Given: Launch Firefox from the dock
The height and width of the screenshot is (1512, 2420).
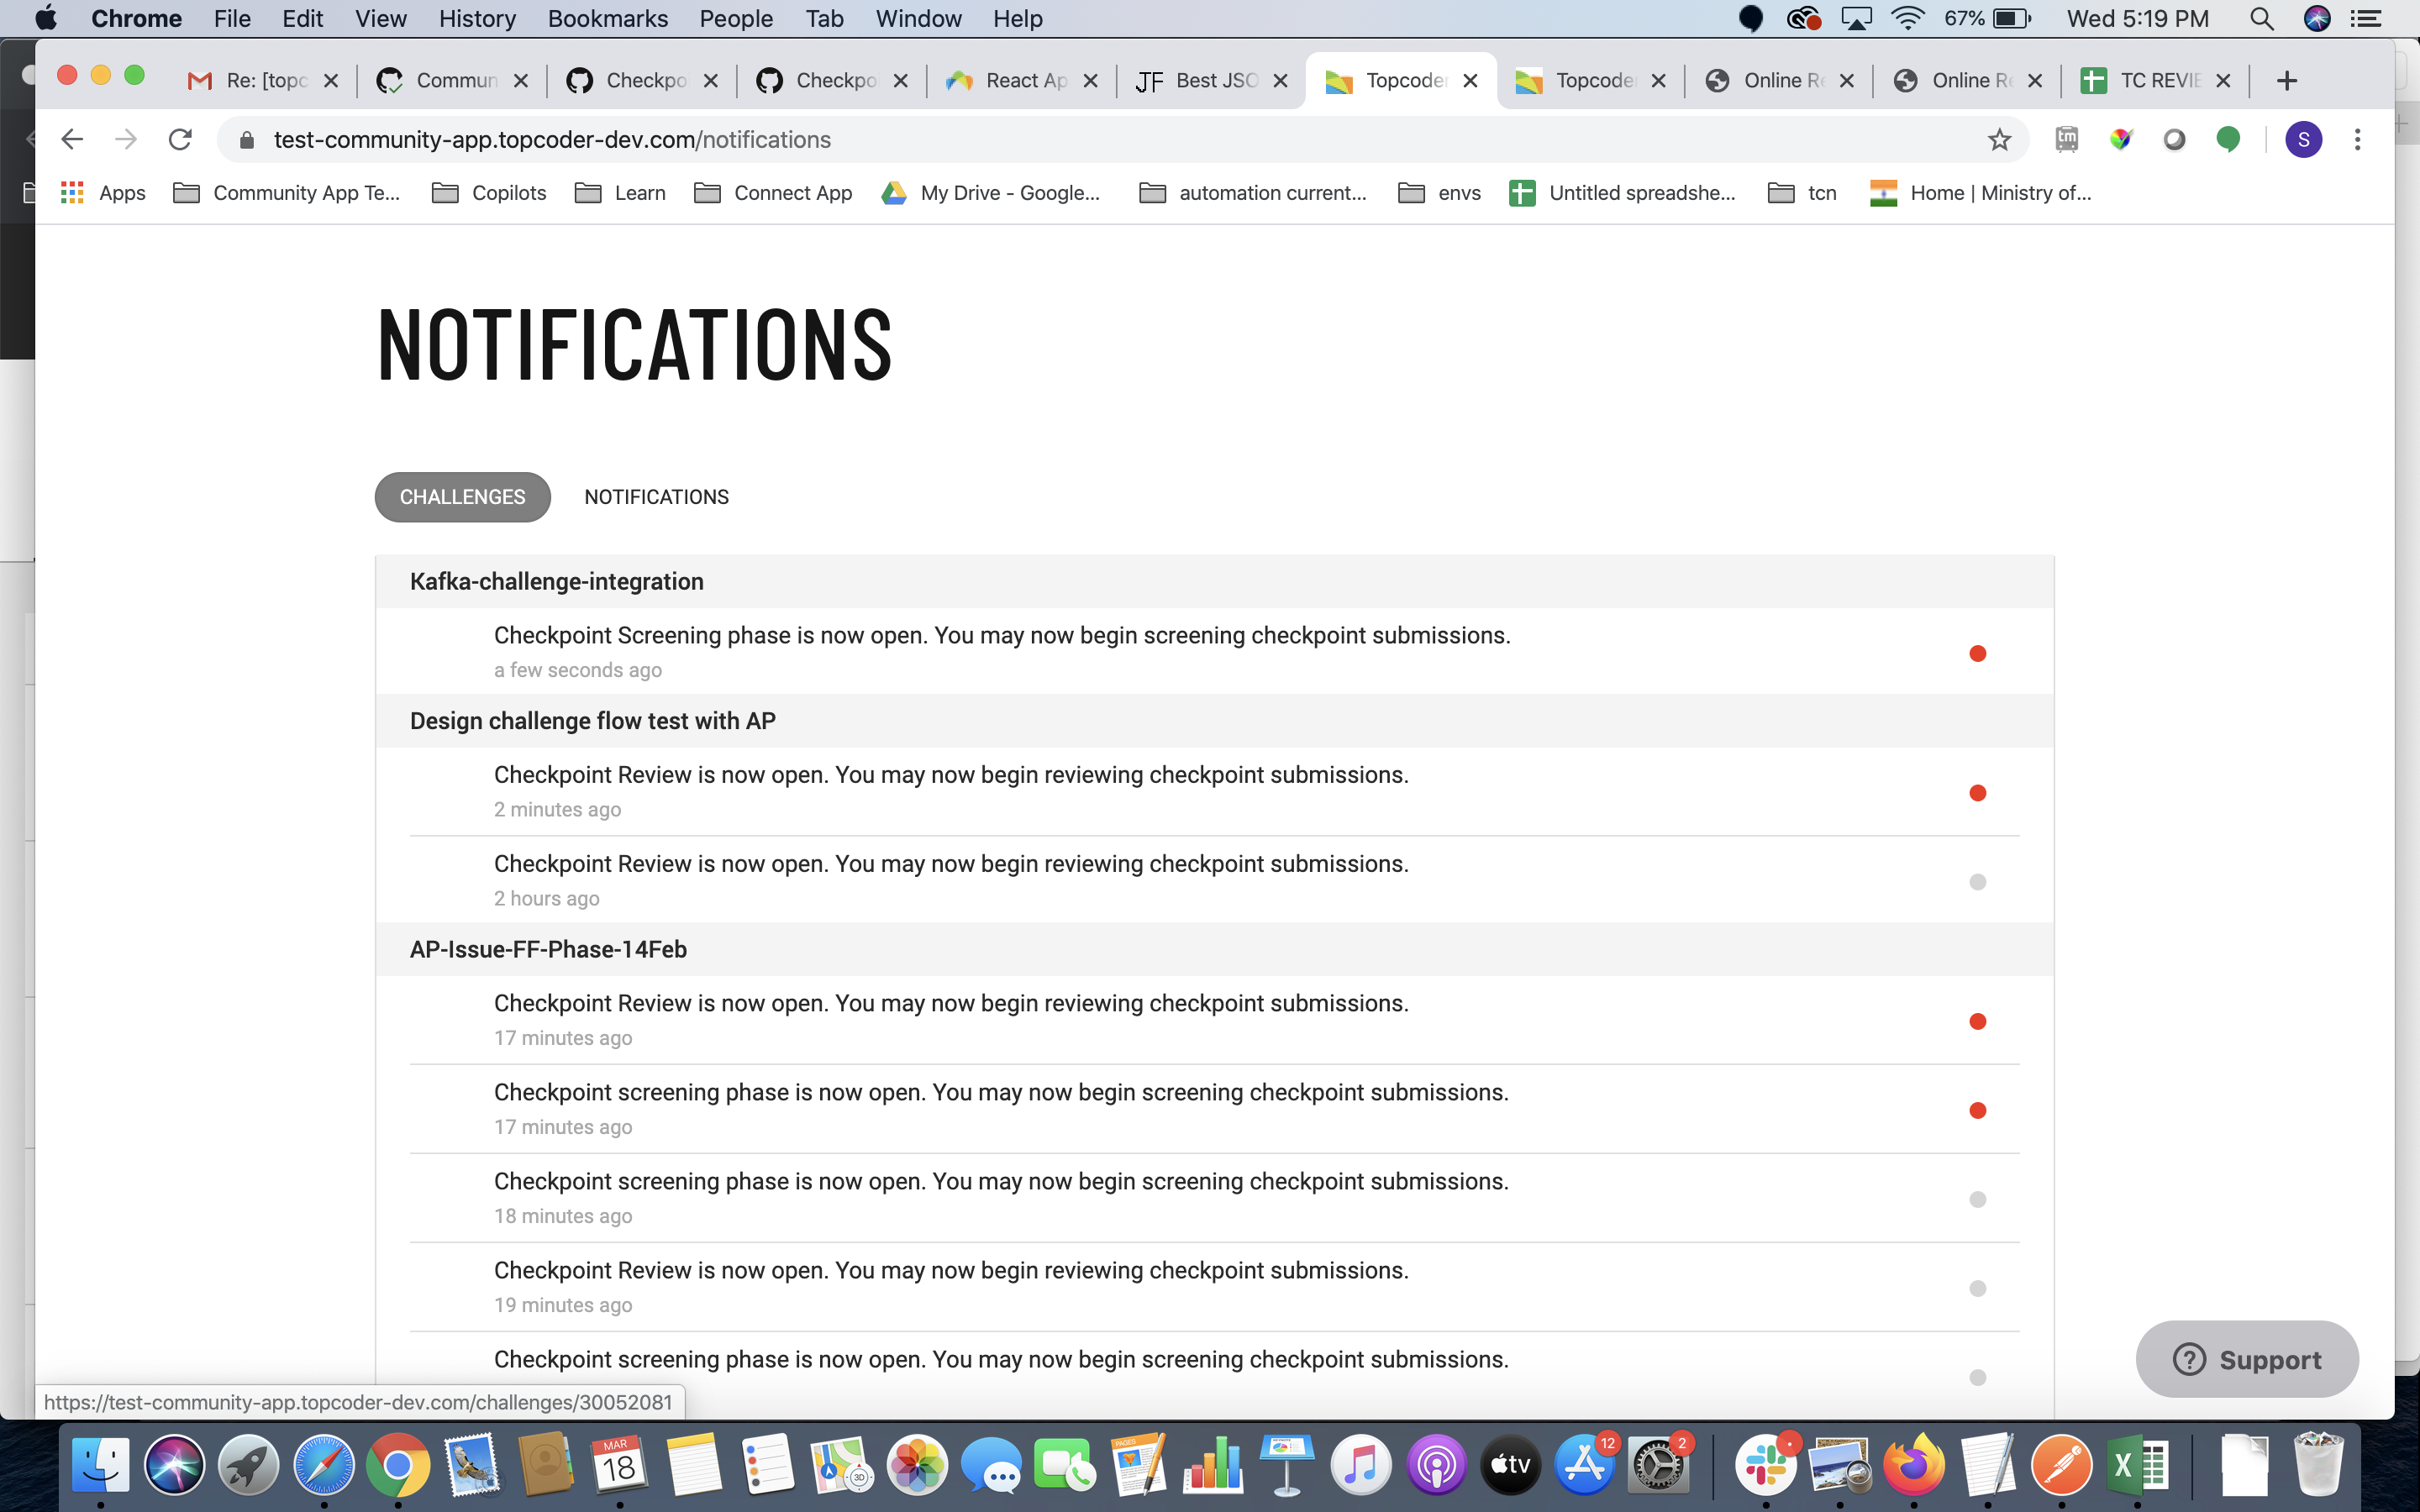Looking at the screenshot, I should pyautogui.click(x=1914, y=1466).
